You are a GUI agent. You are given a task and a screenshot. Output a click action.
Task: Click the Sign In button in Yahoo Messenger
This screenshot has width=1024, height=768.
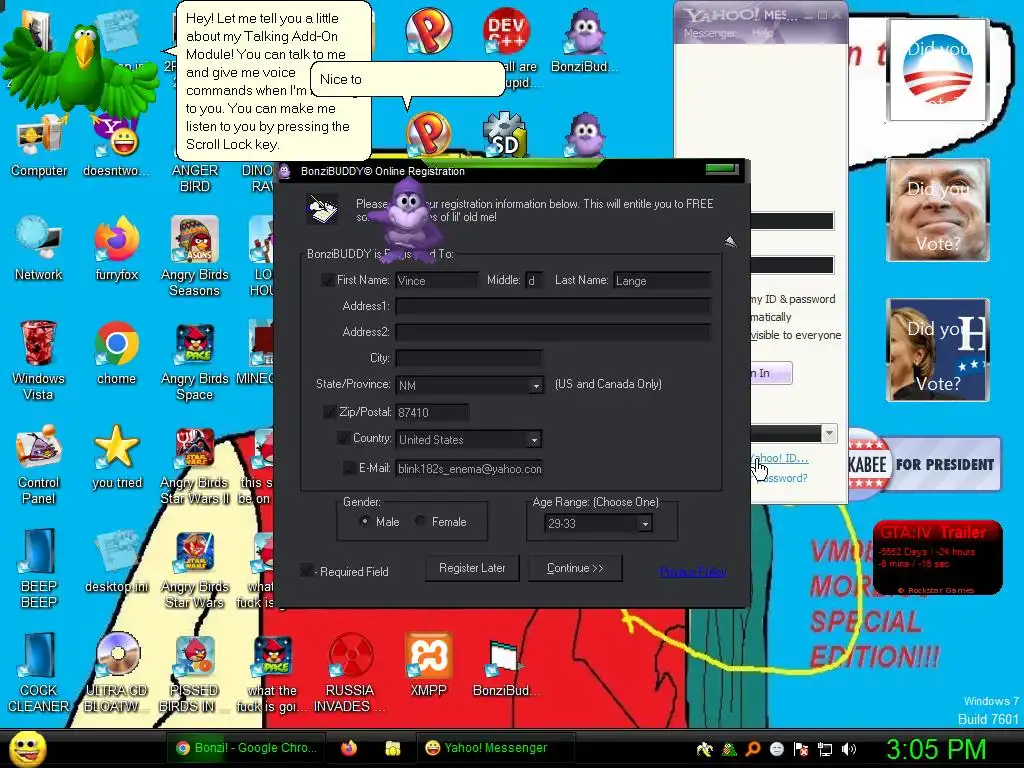click(771, 373)
